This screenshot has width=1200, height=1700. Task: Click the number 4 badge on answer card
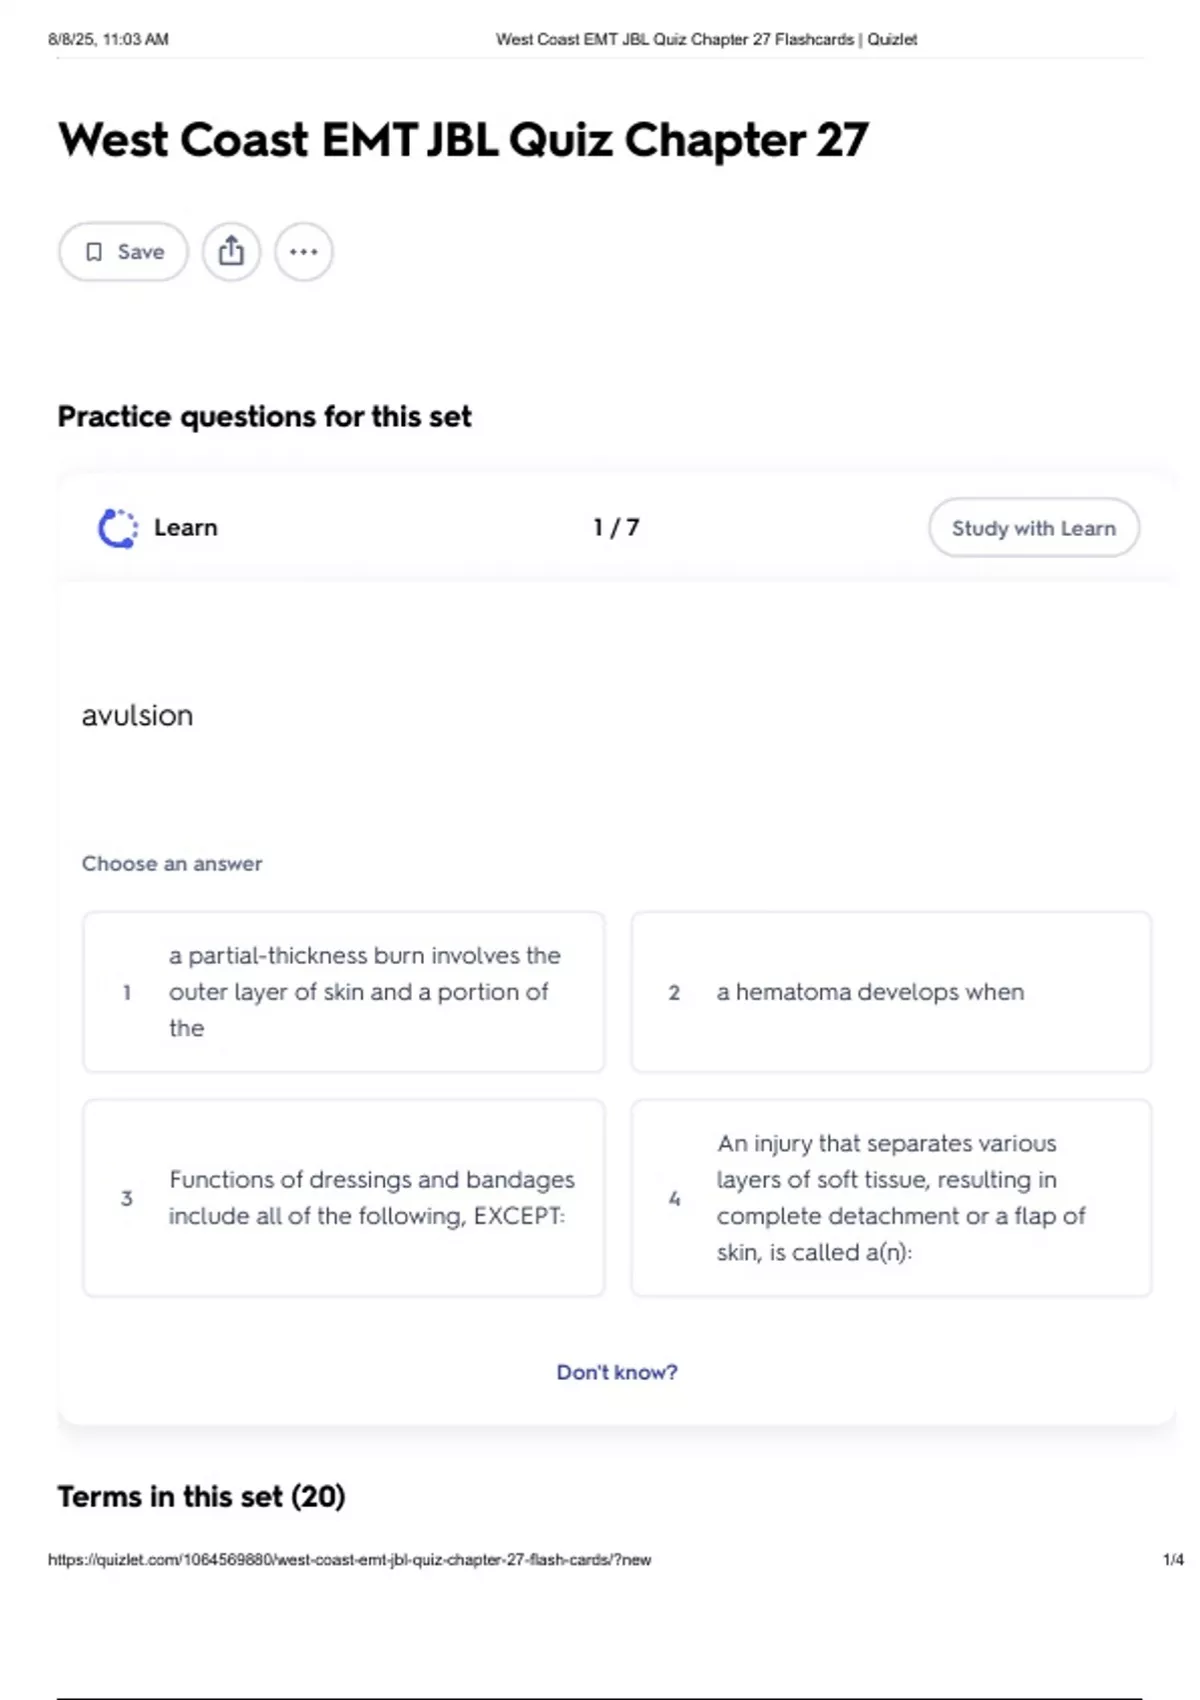674,1198
